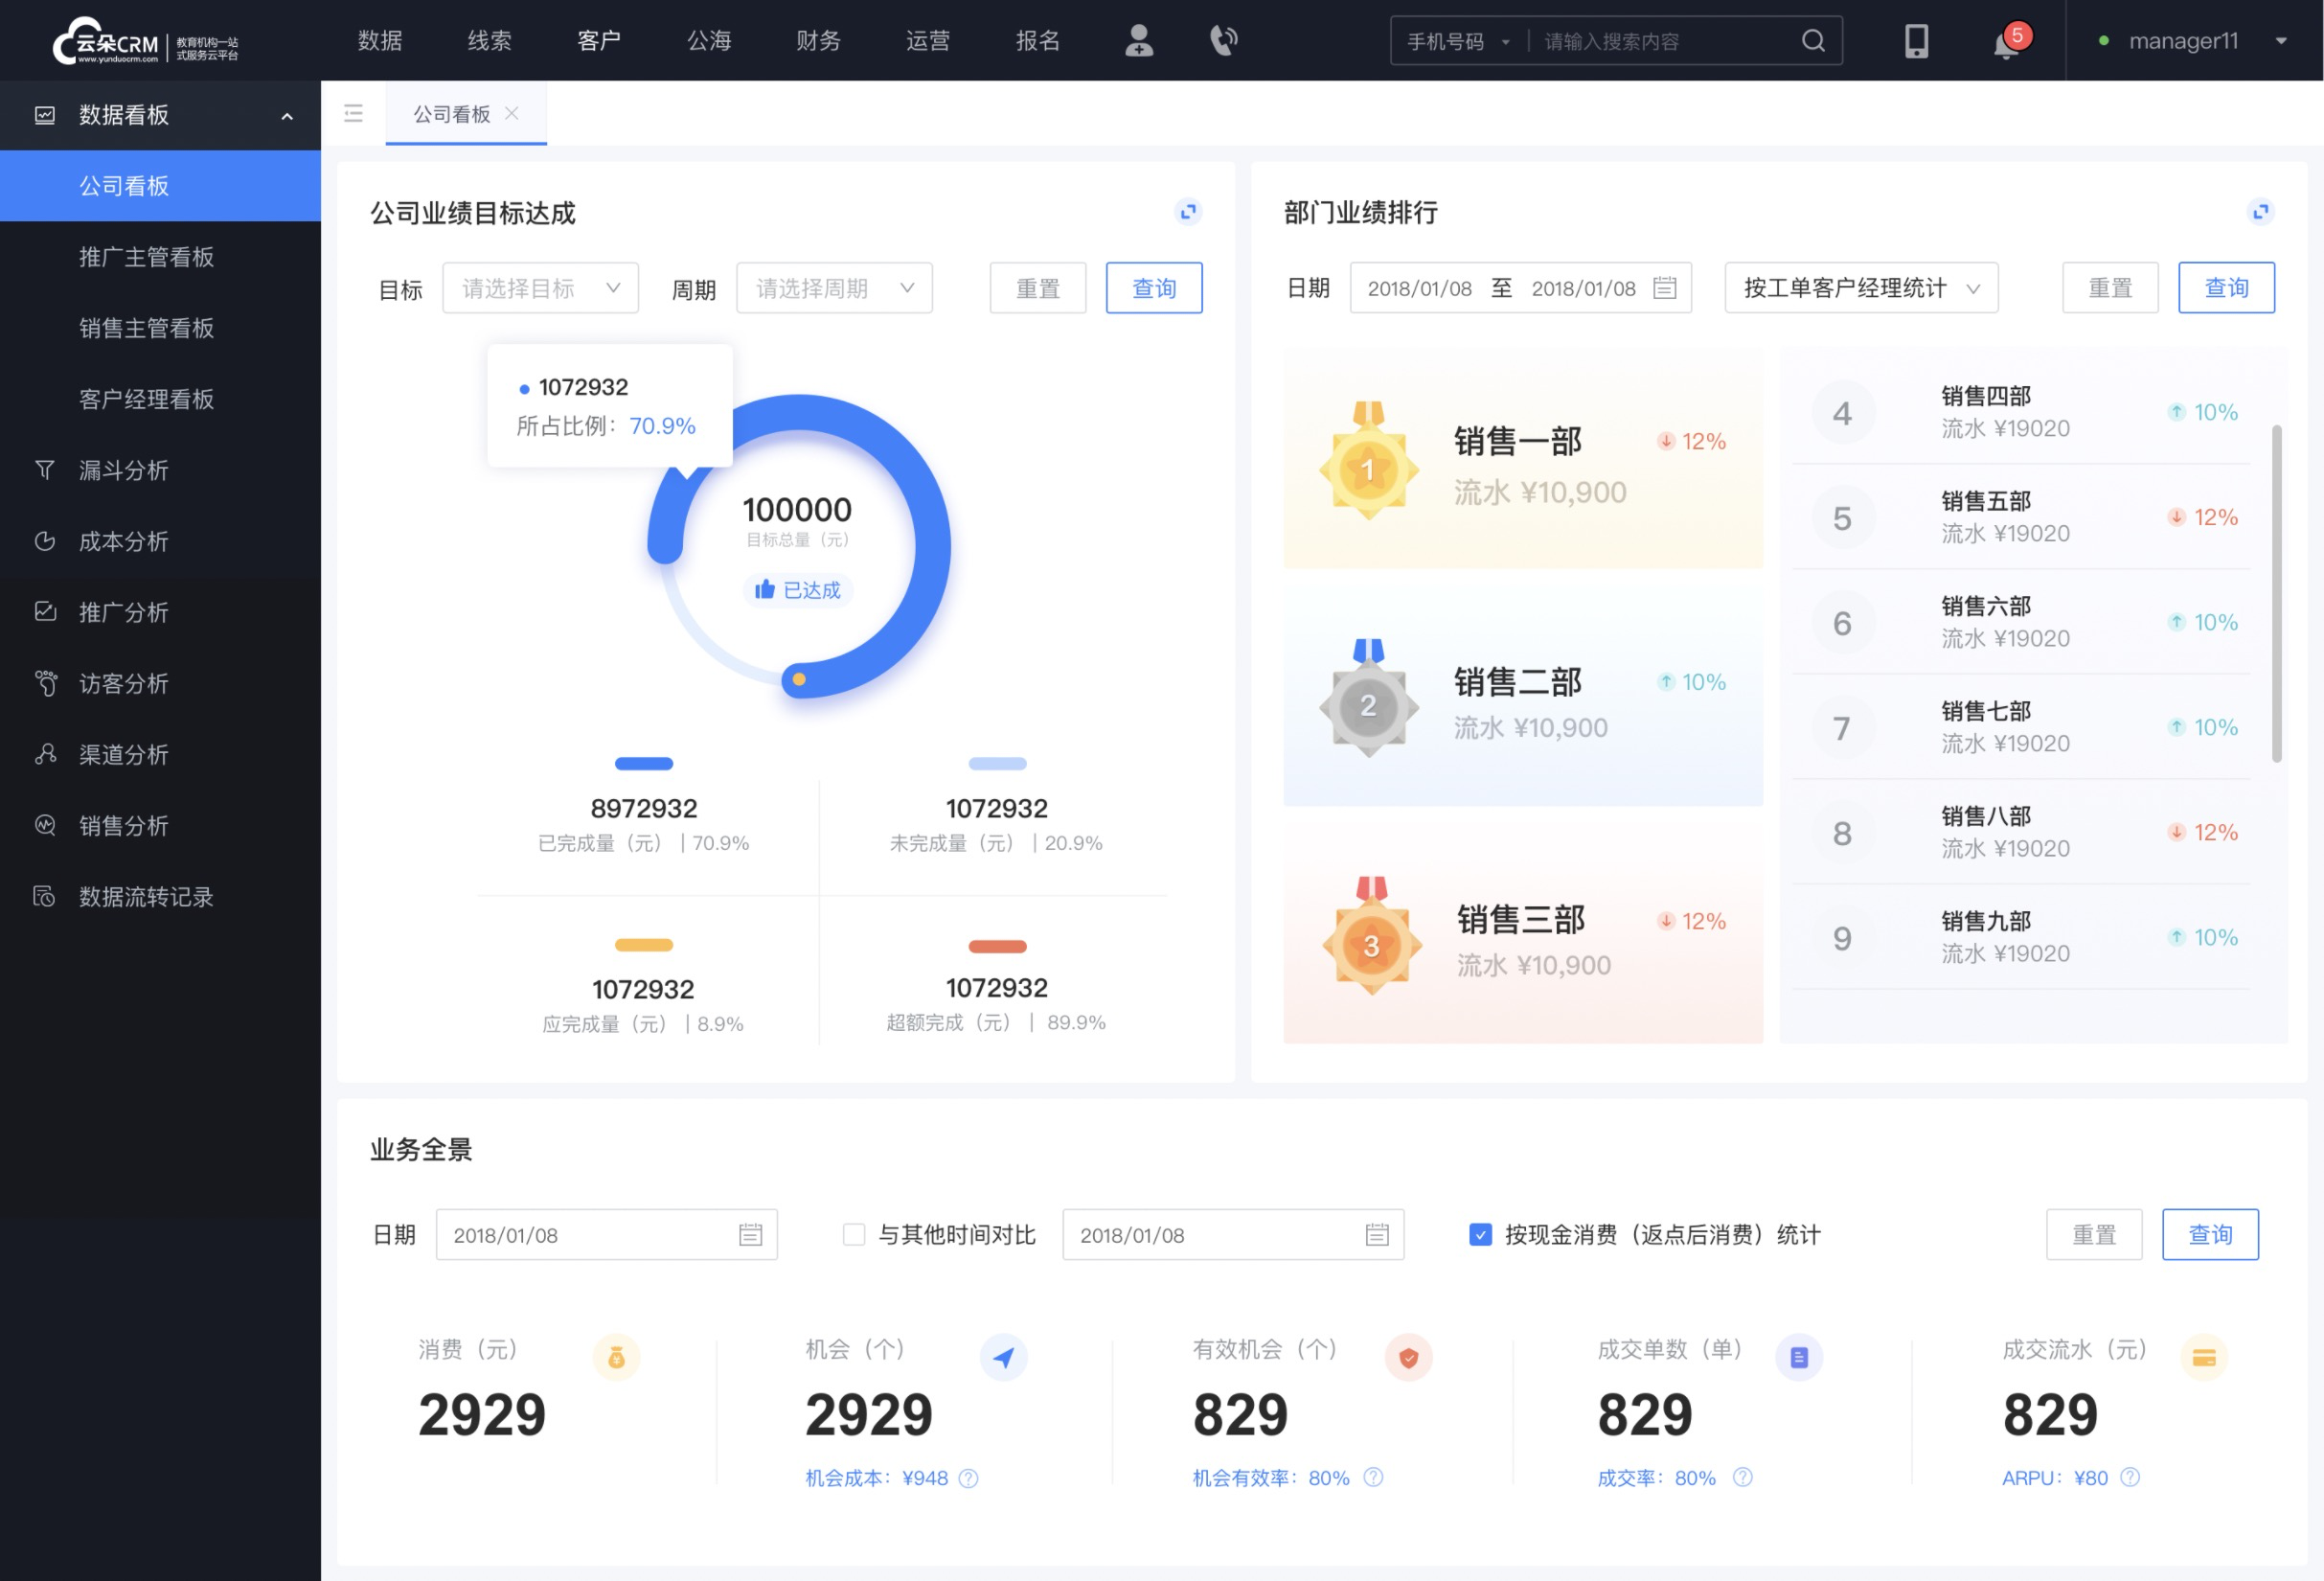
Task: Click the mobile device icon in top bar
Action: [1915, 40]
